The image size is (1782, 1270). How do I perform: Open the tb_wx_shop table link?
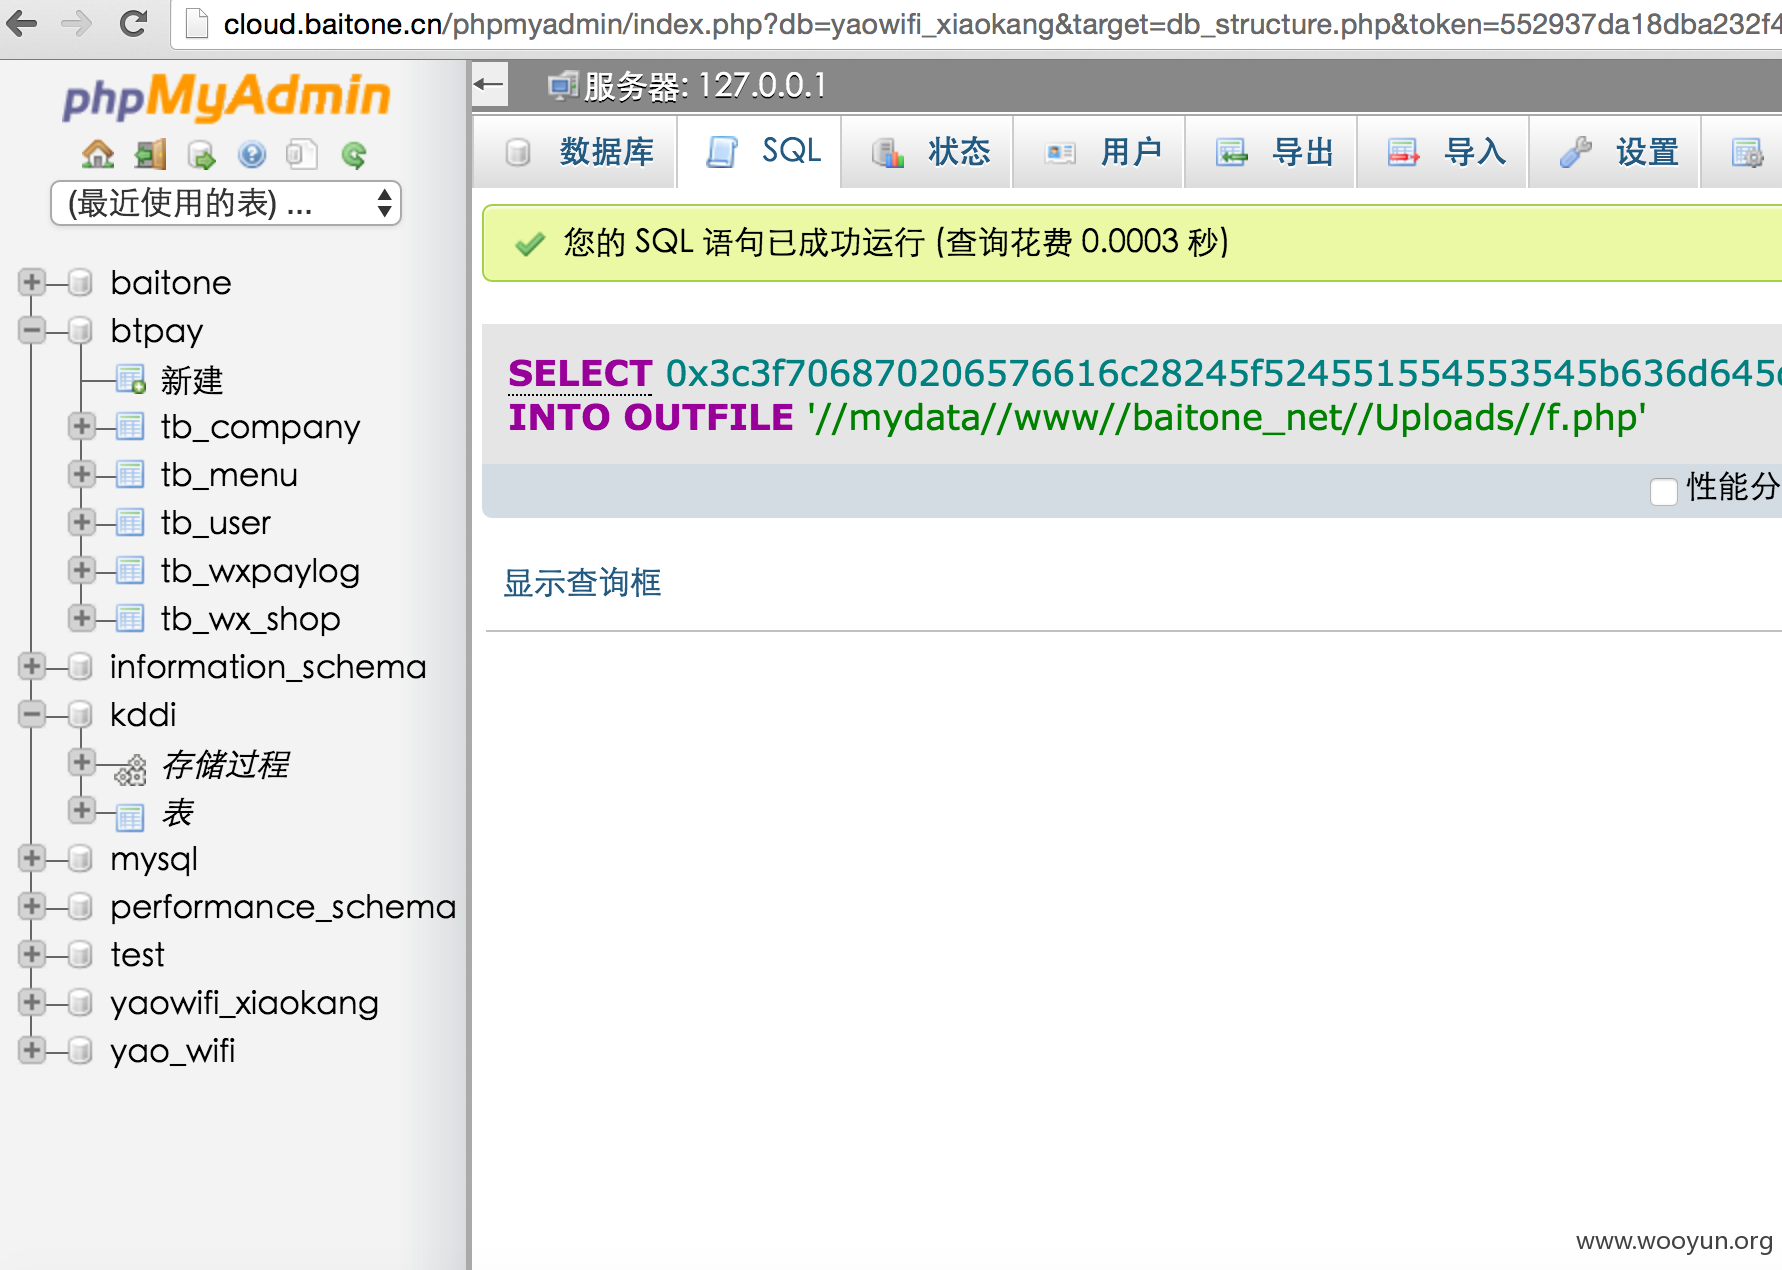pos(250,619)
